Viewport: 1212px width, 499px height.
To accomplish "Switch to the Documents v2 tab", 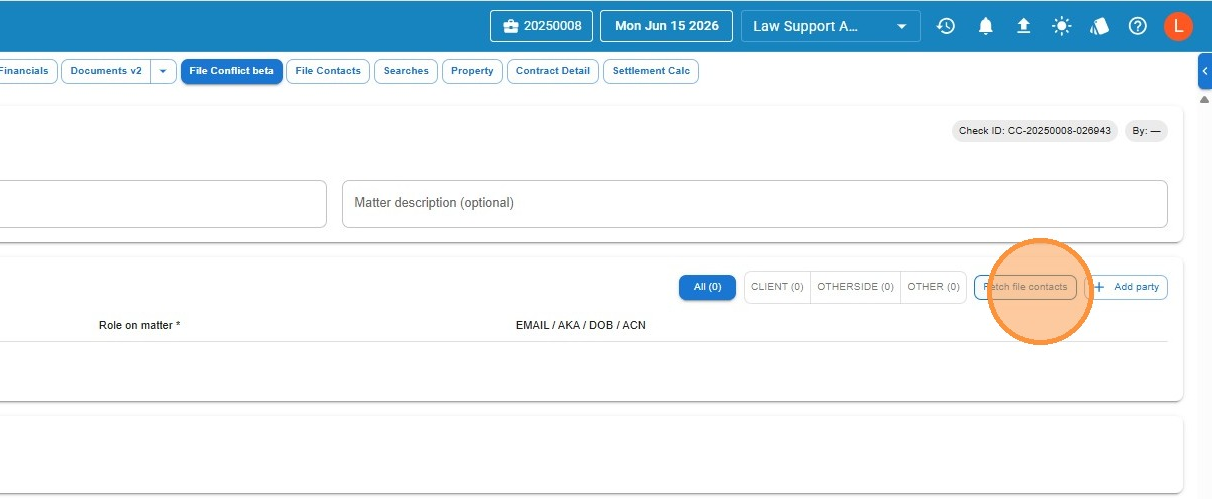I will [x=106, y=71].
